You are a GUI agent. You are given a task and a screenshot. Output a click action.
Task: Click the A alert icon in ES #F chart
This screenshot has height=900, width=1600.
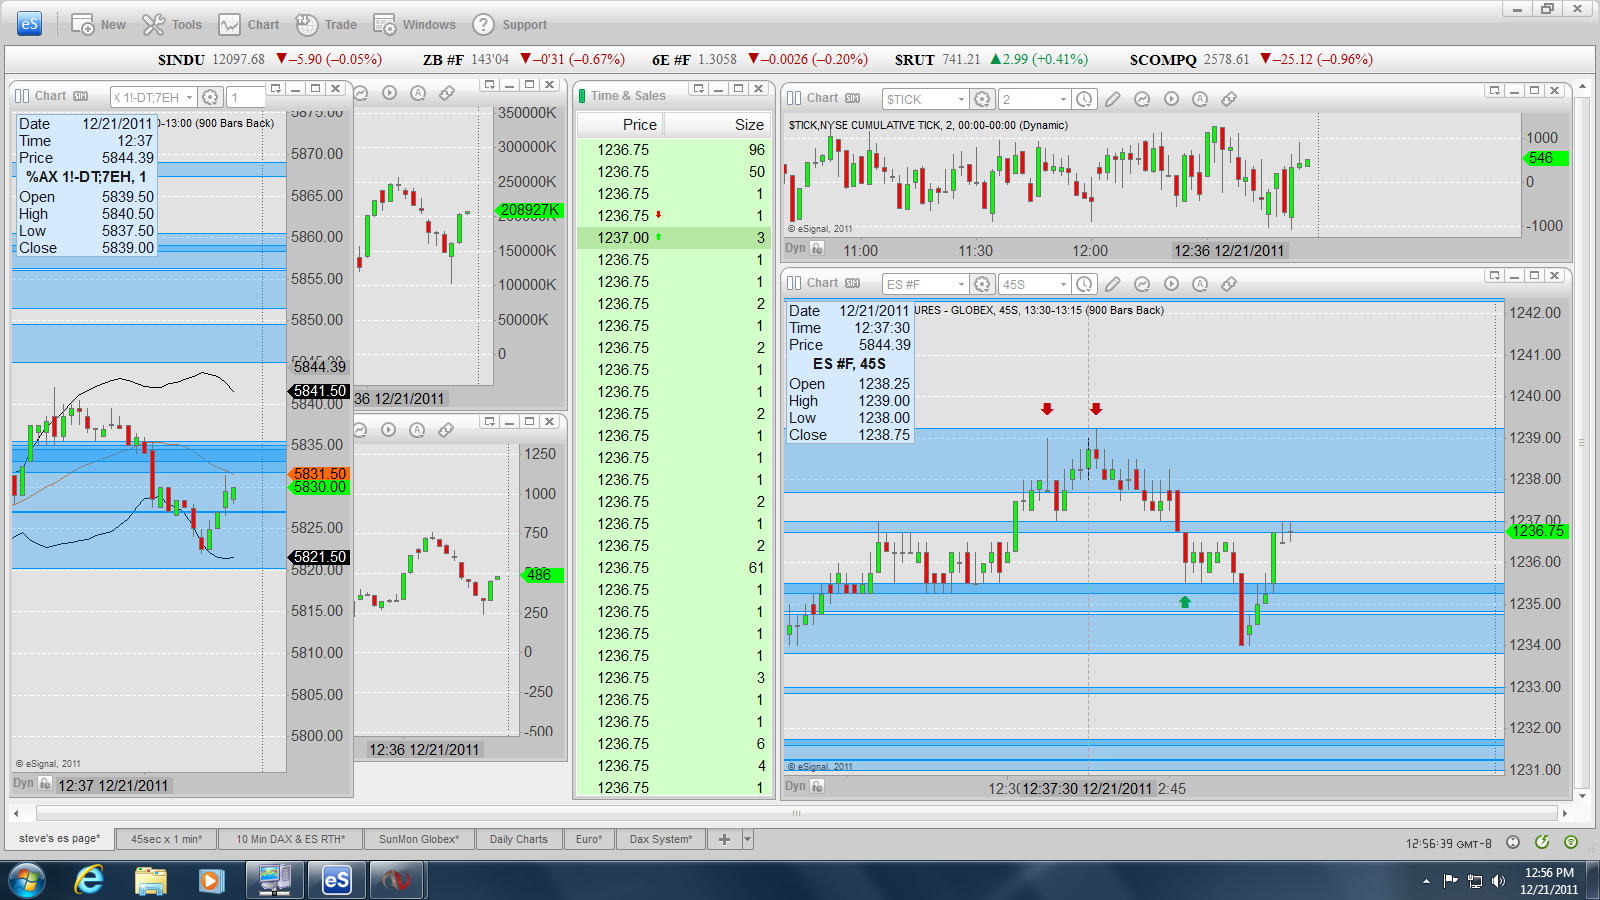pos(1200,284)
